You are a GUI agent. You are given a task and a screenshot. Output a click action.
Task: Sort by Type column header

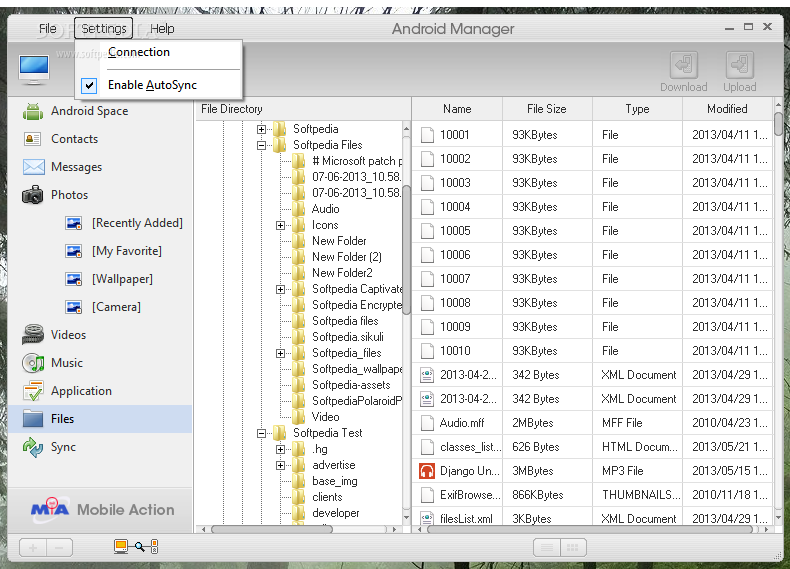pos(637,109)
